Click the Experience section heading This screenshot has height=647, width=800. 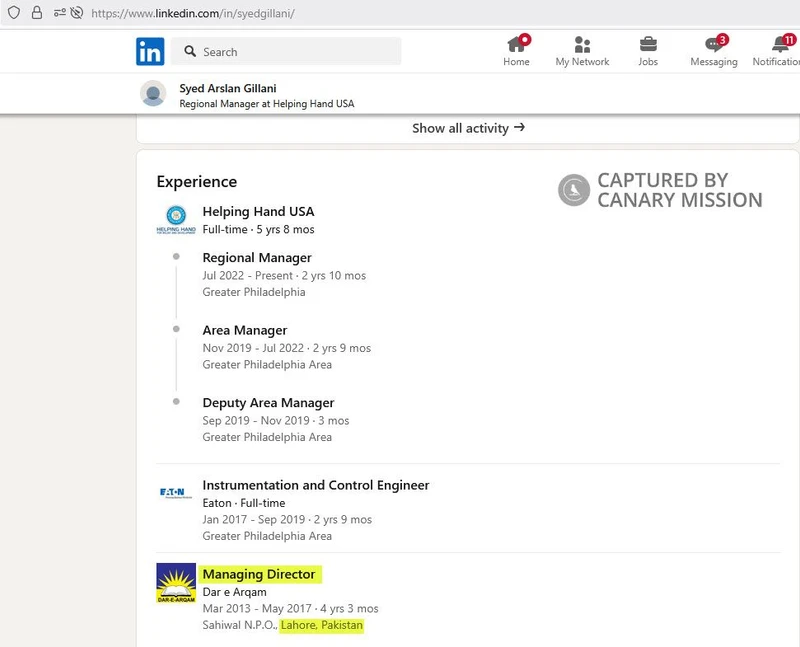[x=196, y=182]
